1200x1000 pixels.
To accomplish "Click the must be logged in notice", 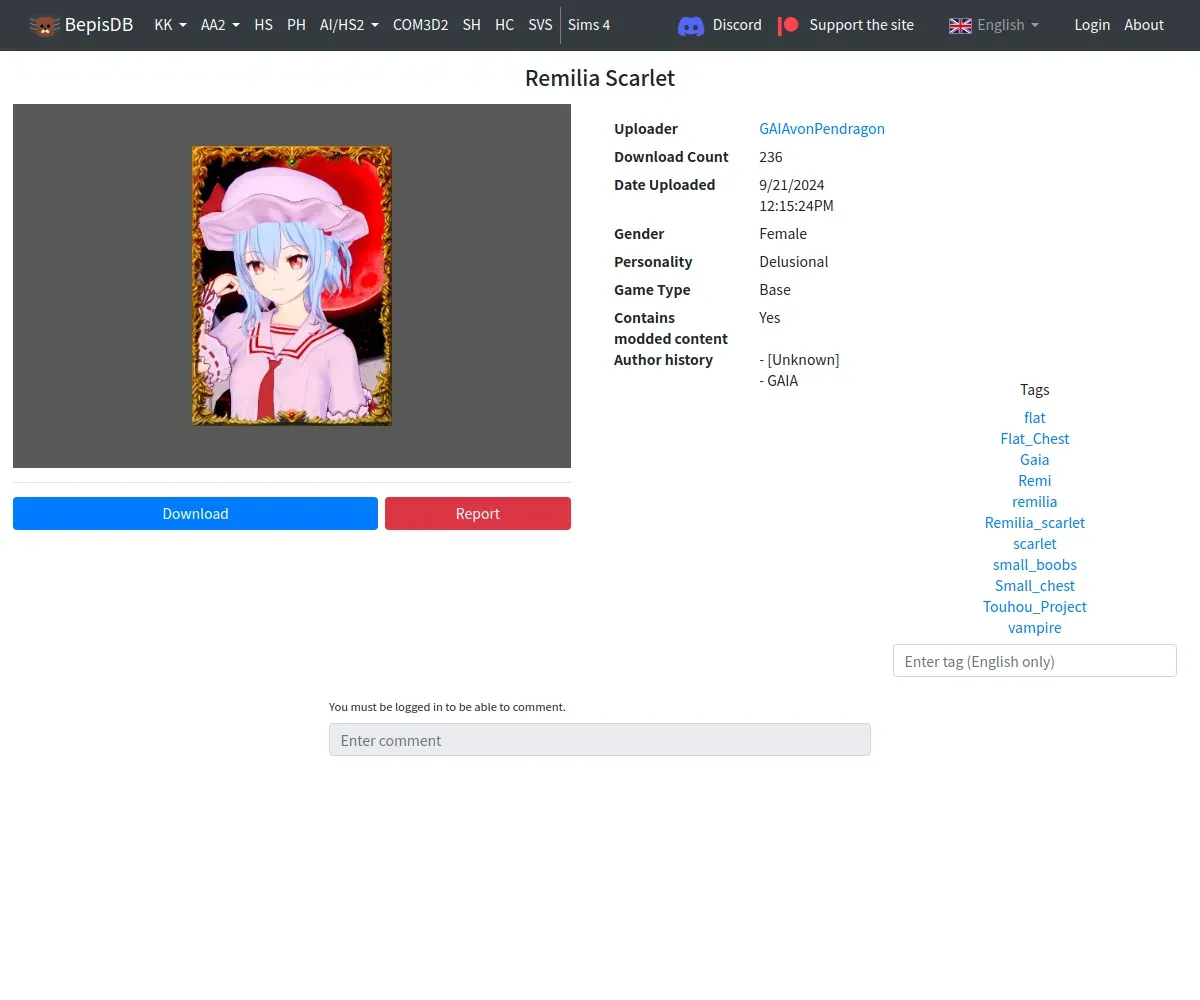I will point(447,707).
